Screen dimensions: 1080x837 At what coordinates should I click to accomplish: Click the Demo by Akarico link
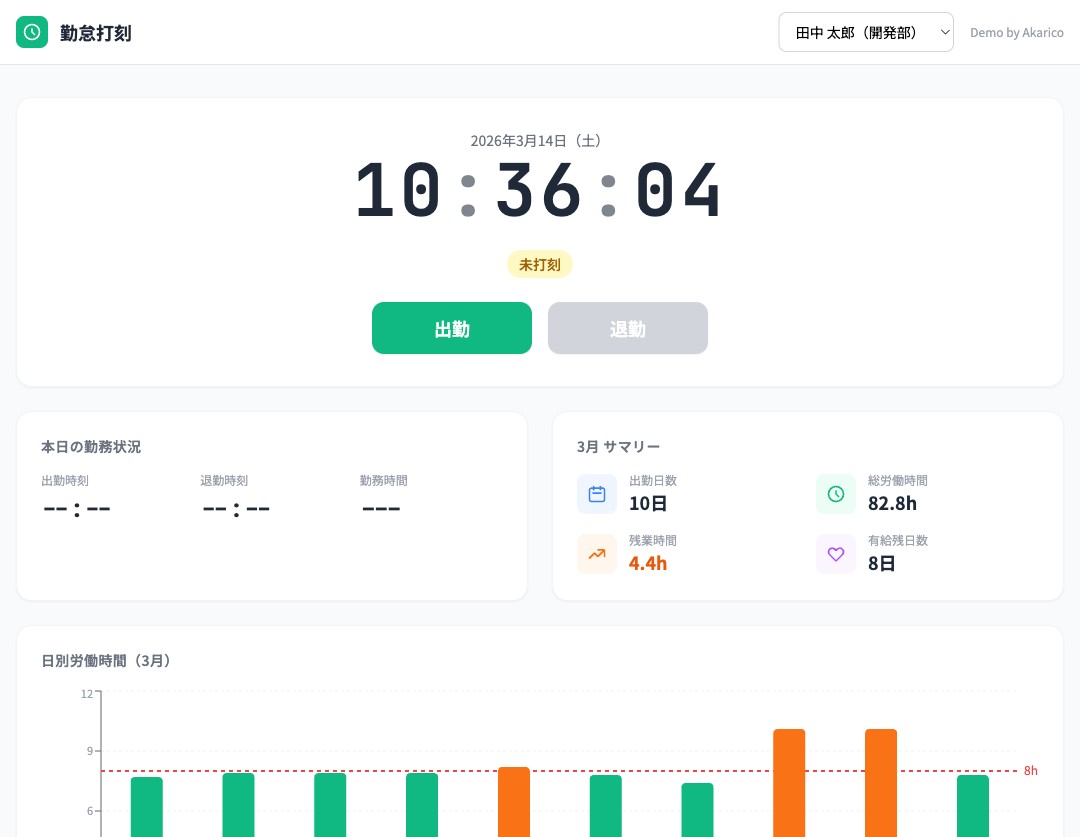click(x=1016, y=33)
